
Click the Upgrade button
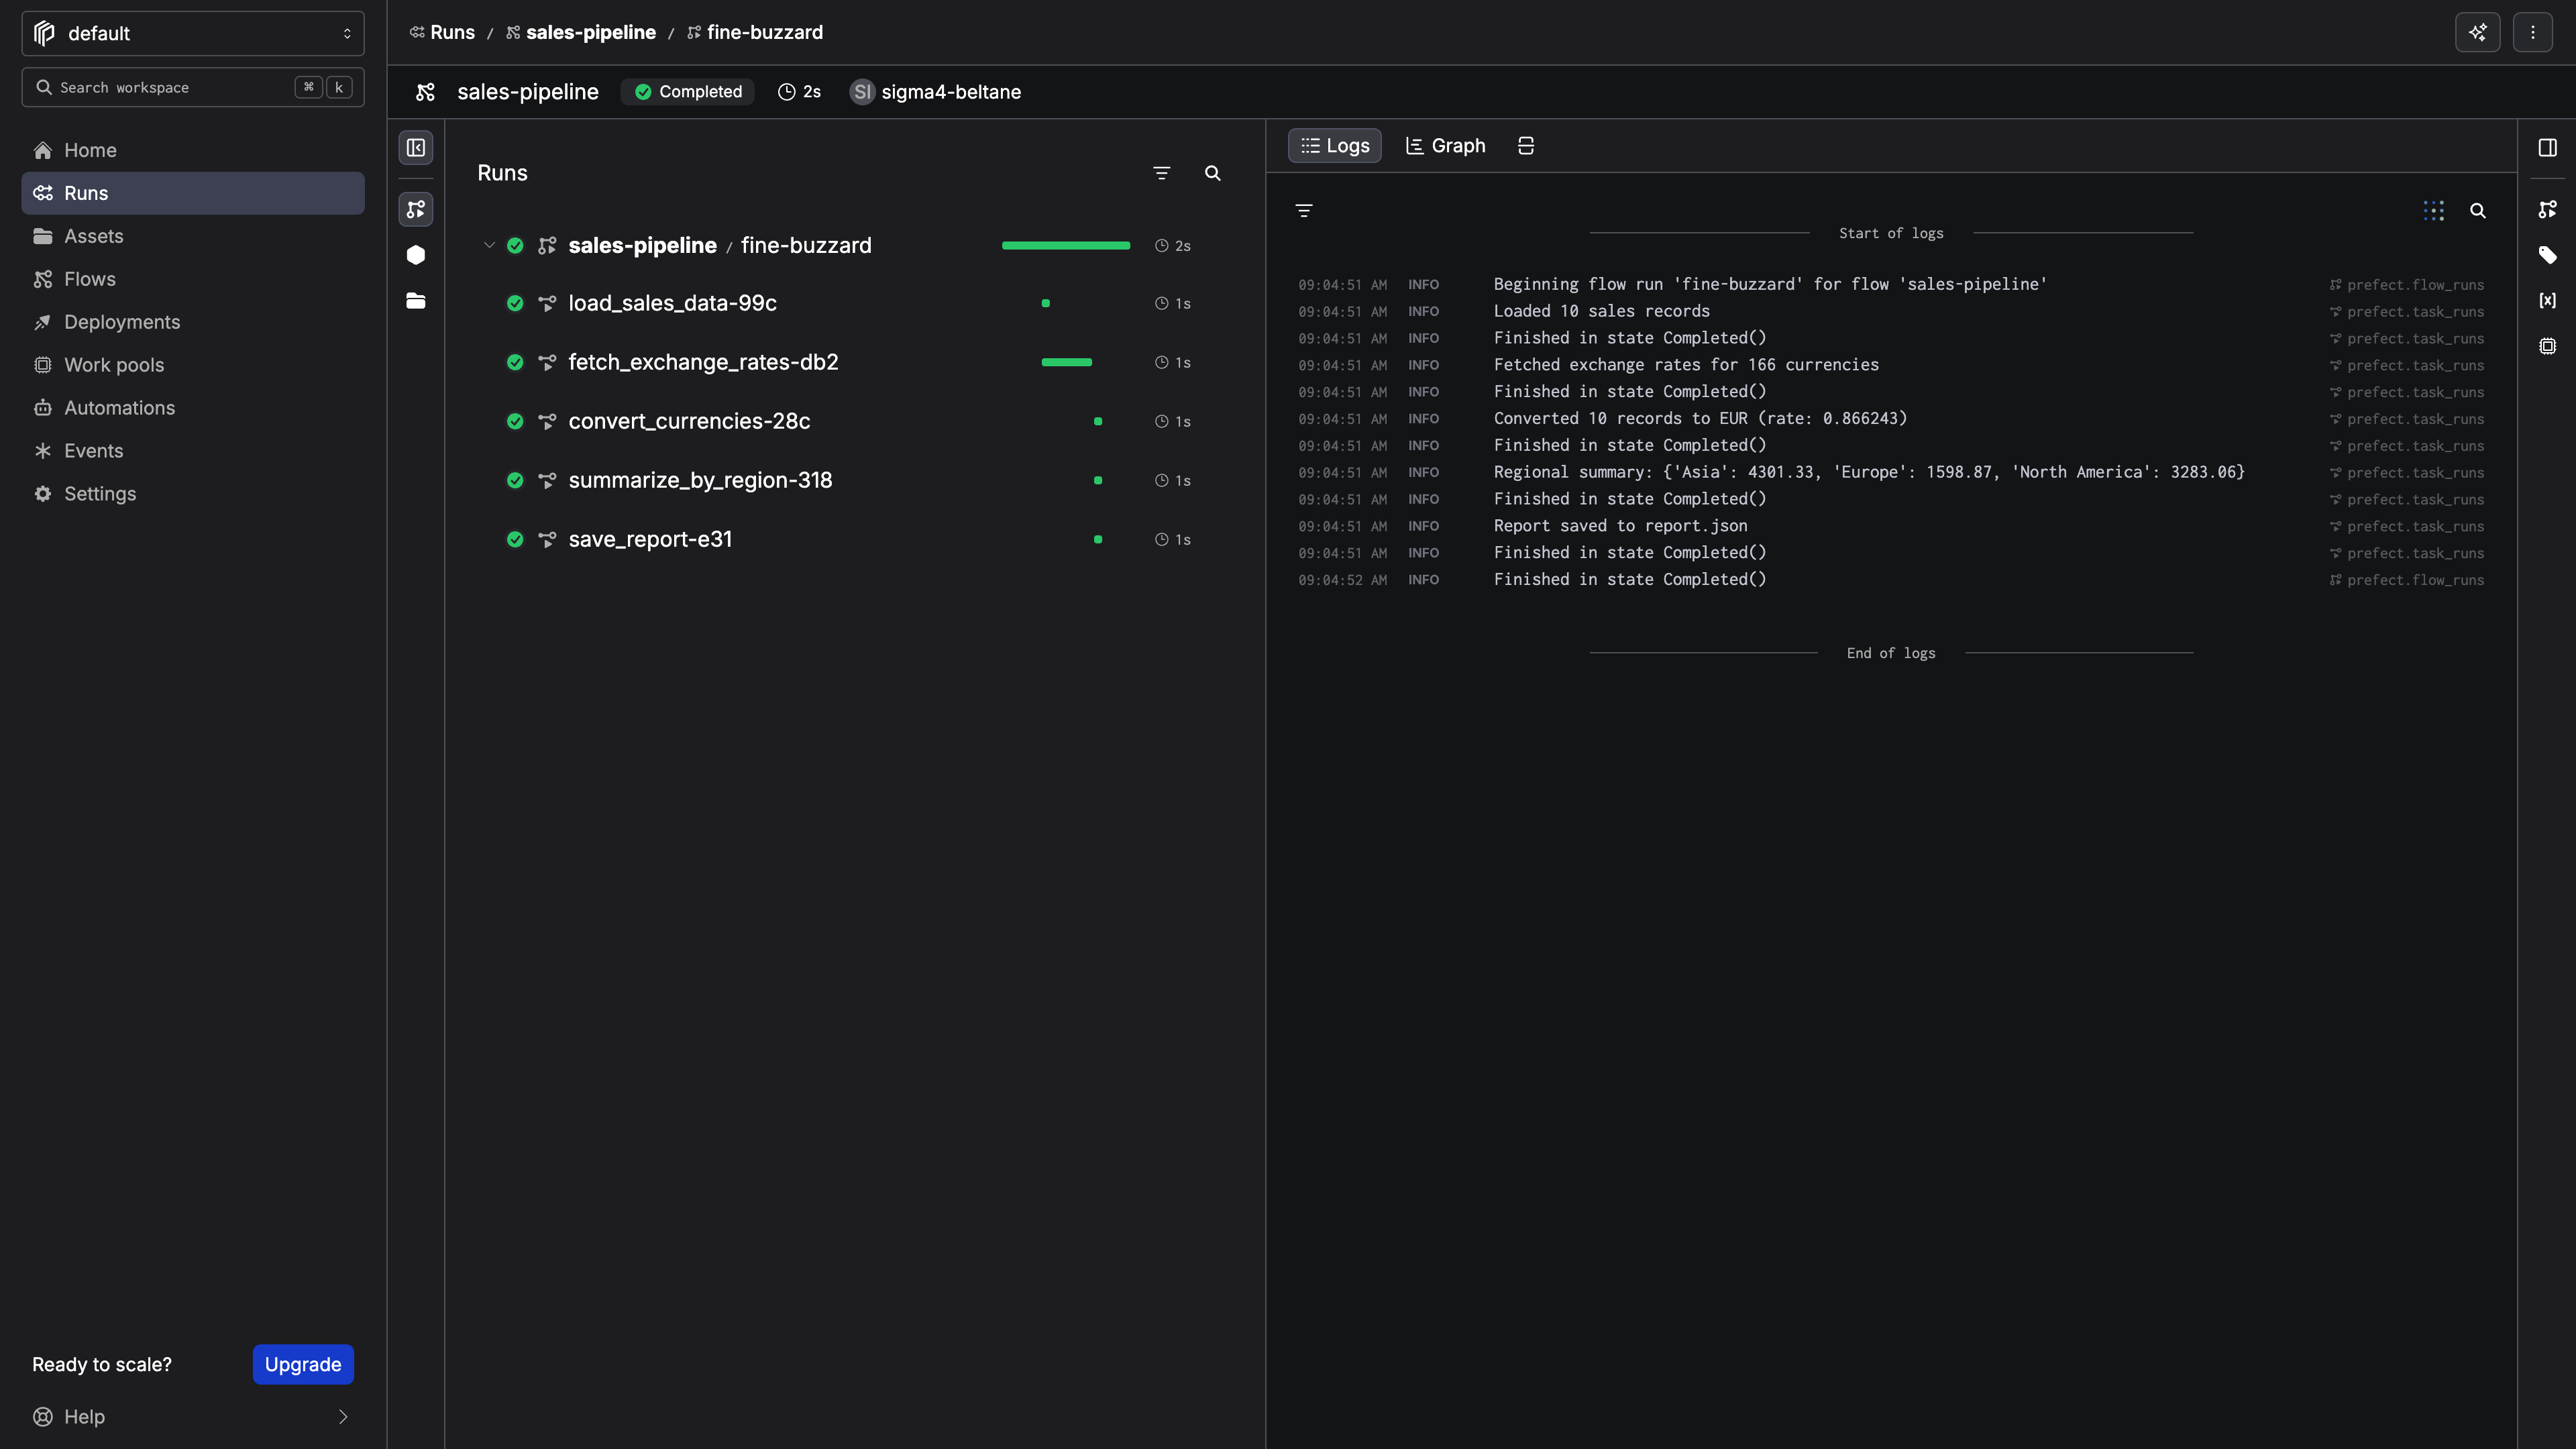pyautogui.click(x=302, y=1364)
